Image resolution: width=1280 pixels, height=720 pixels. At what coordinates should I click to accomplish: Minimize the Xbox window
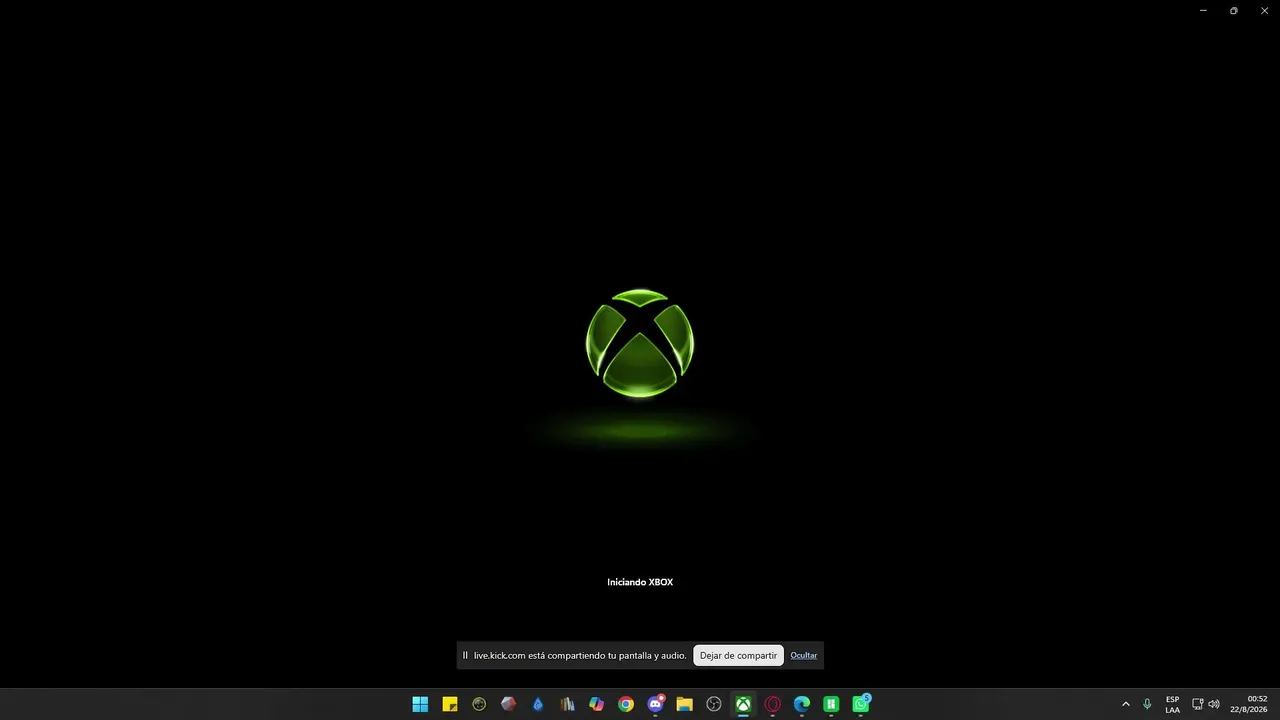pyautogui.click(x=1203, y=10)
